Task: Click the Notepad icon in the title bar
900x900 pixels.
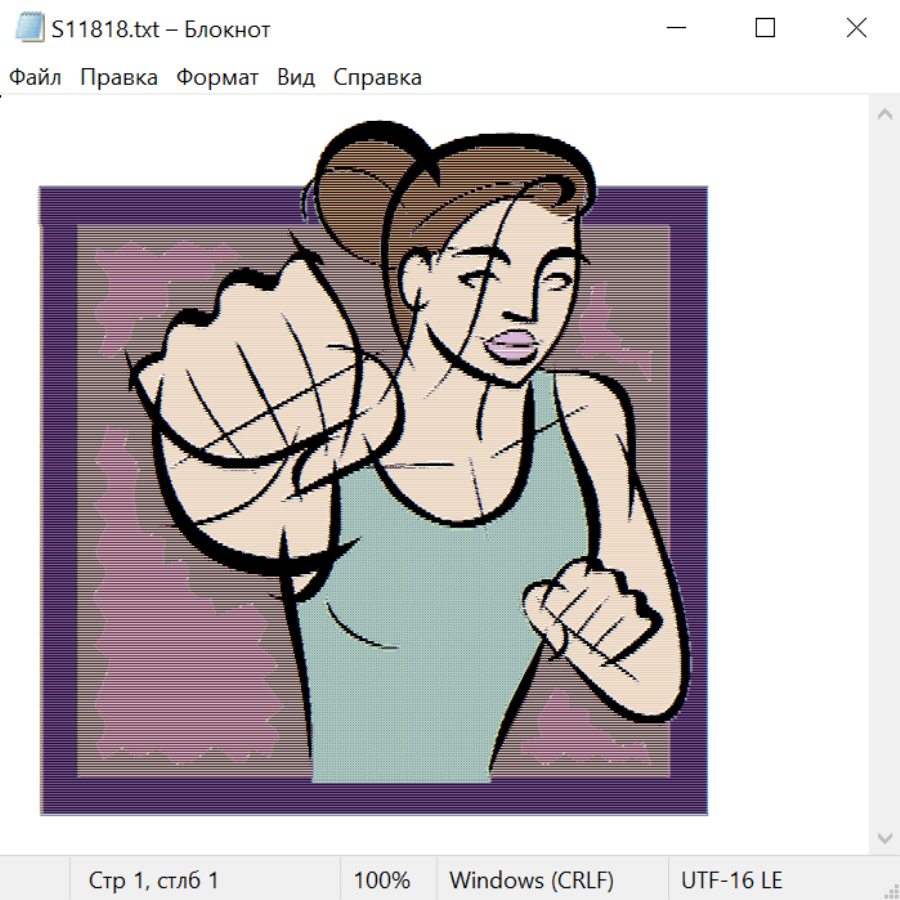Action: pos(29,28)
